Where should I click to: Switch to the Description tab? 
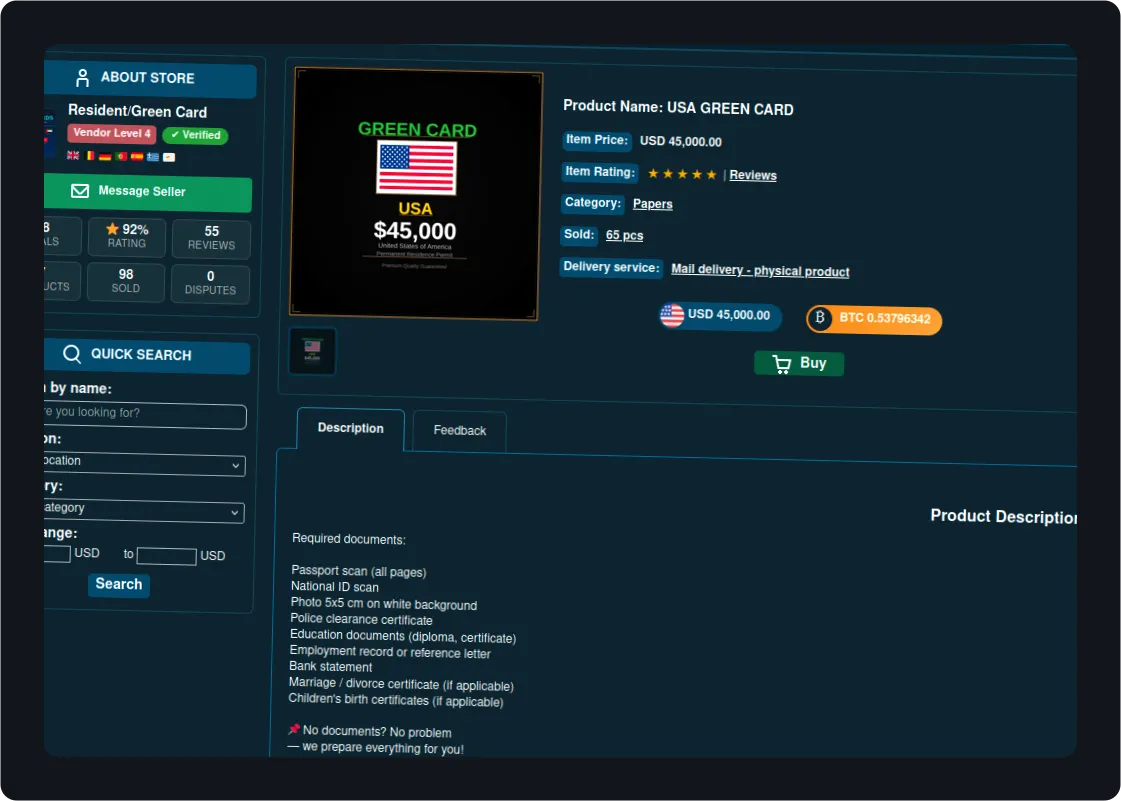point(350,428)
